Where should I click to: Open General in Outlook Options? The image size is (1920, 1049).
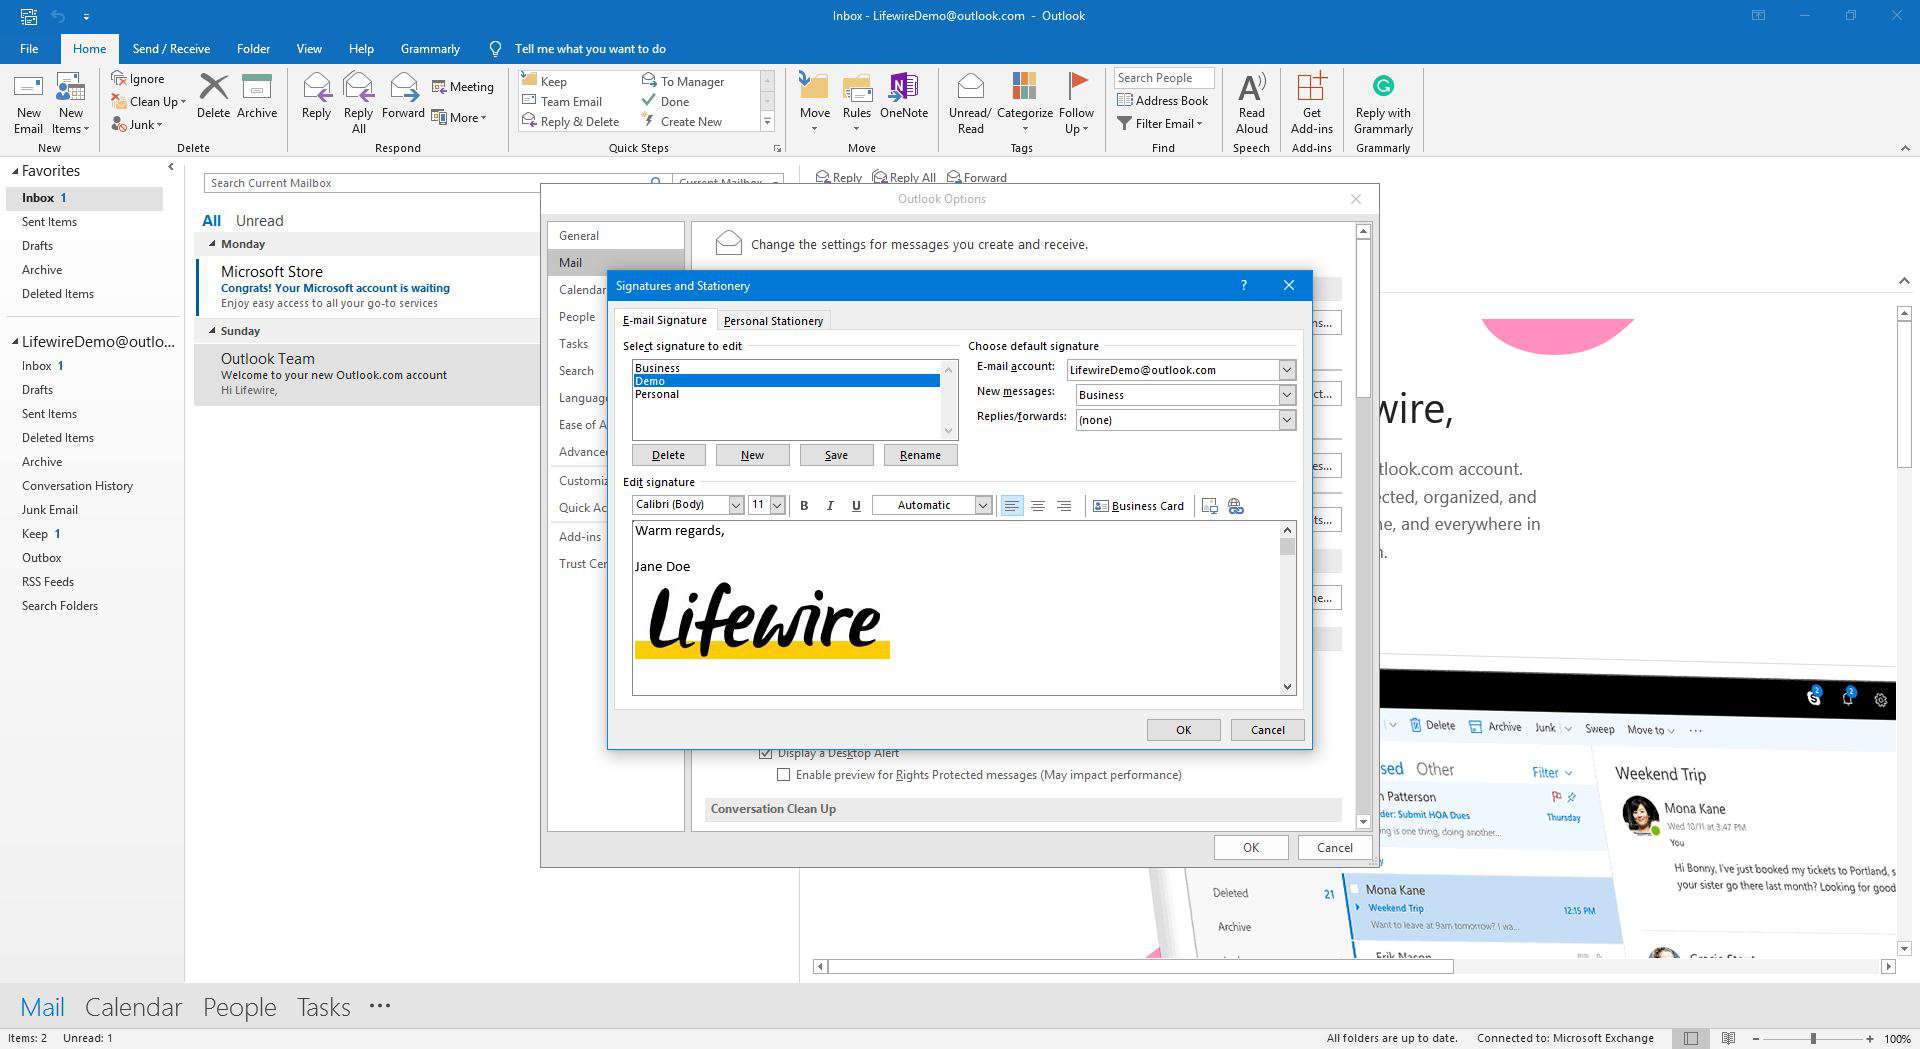(x=615, y=236)
